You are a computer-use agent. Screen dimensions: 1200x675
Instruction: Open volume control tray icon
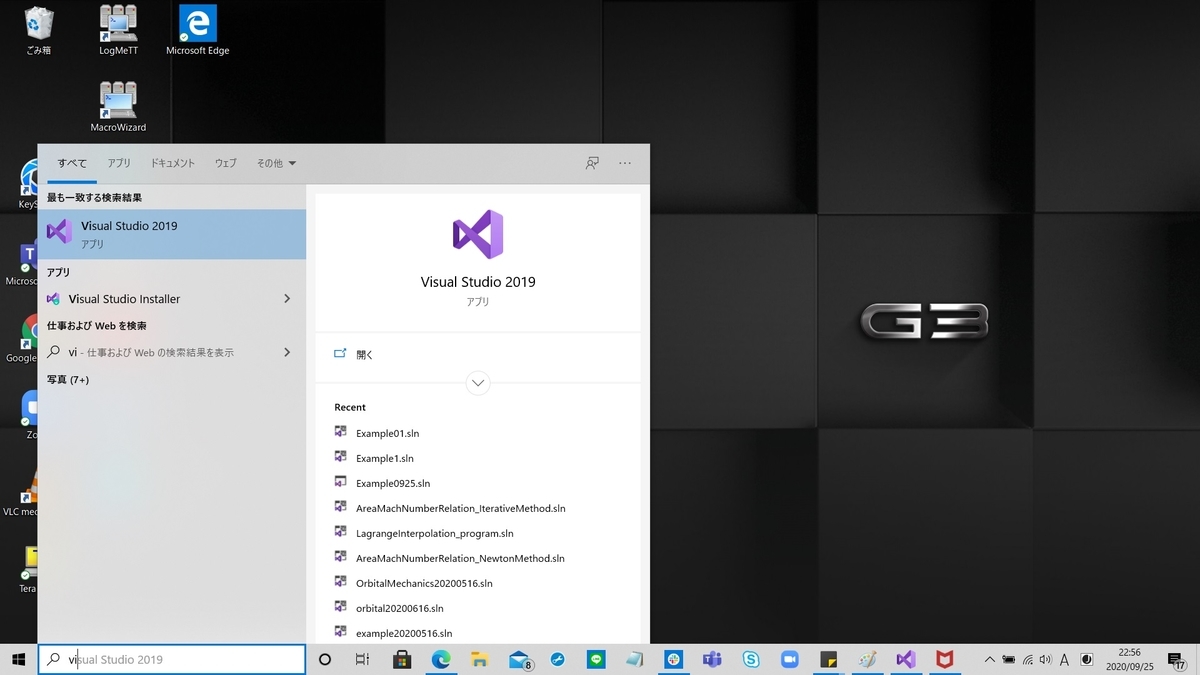point(1045,659)
